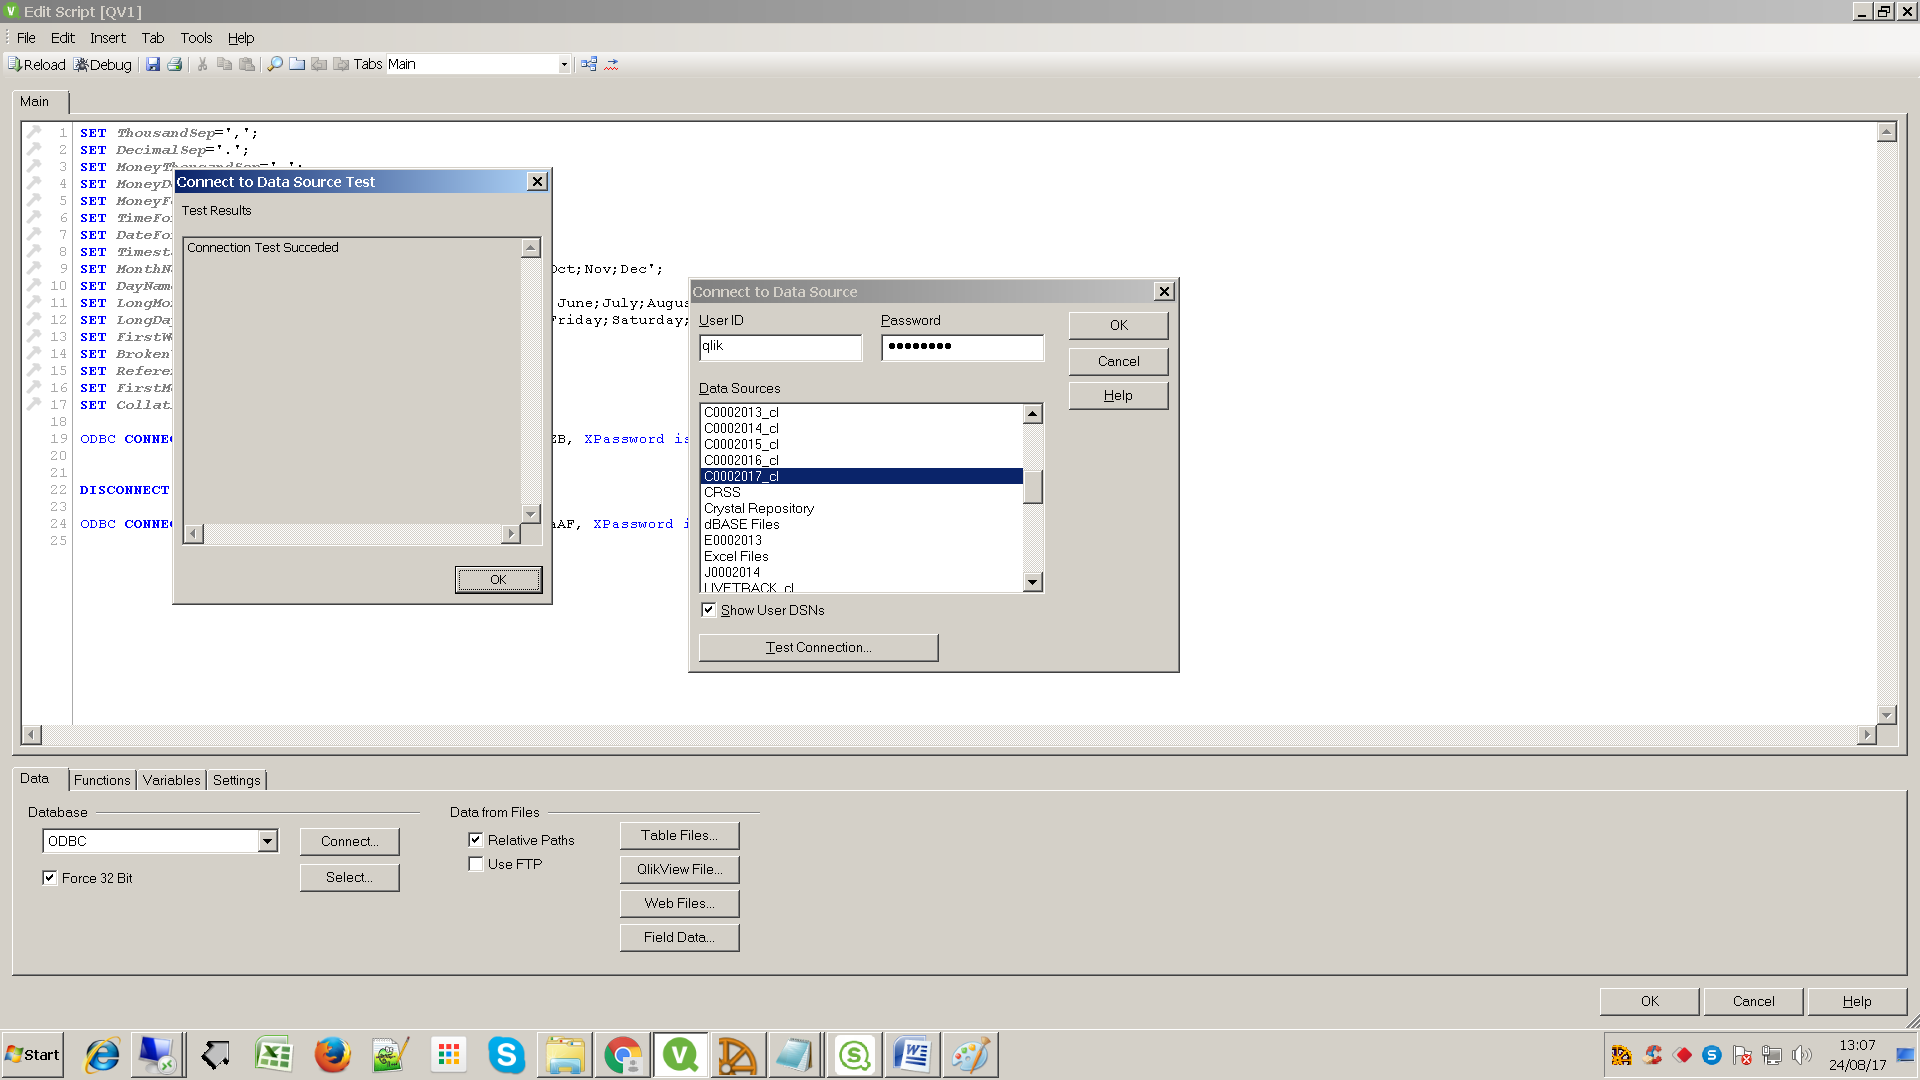Click the Test Connection button
Viewport: 1920px width, 1080px height.
click(x=818, y=648)
